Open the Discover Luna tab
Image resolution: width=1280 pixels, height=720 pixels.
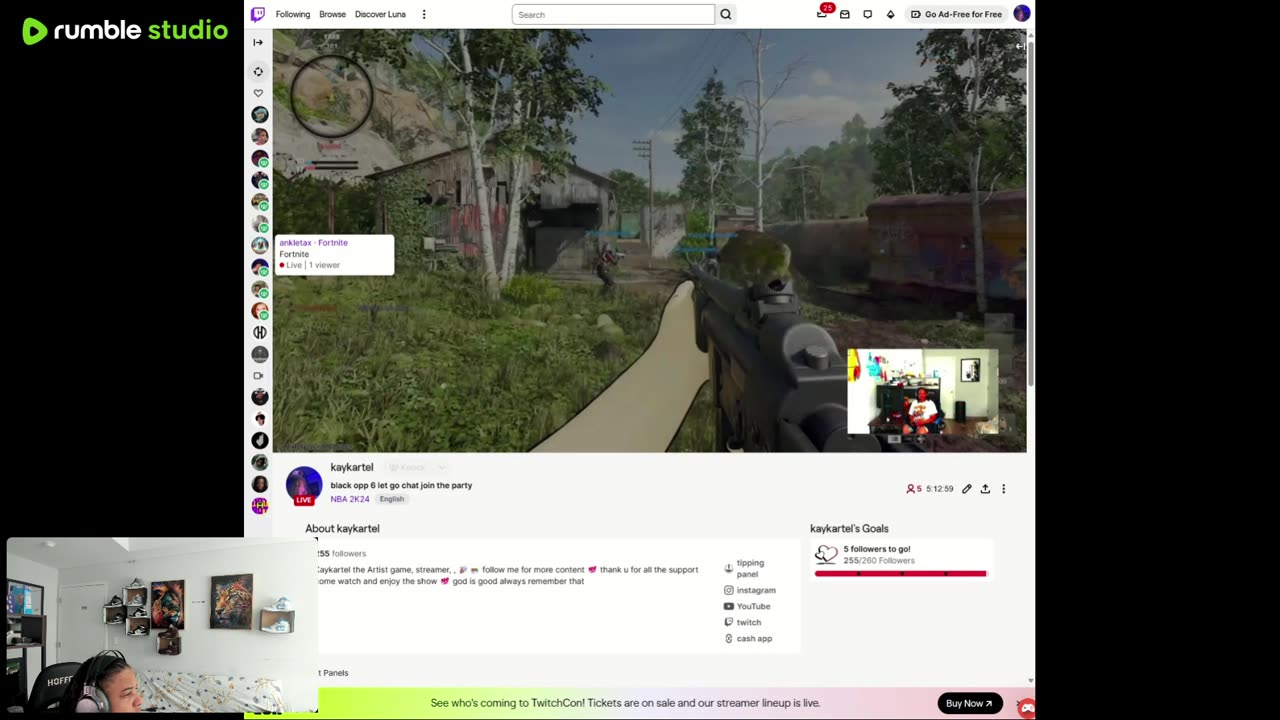pyautogui.click(x=380, y=14)
